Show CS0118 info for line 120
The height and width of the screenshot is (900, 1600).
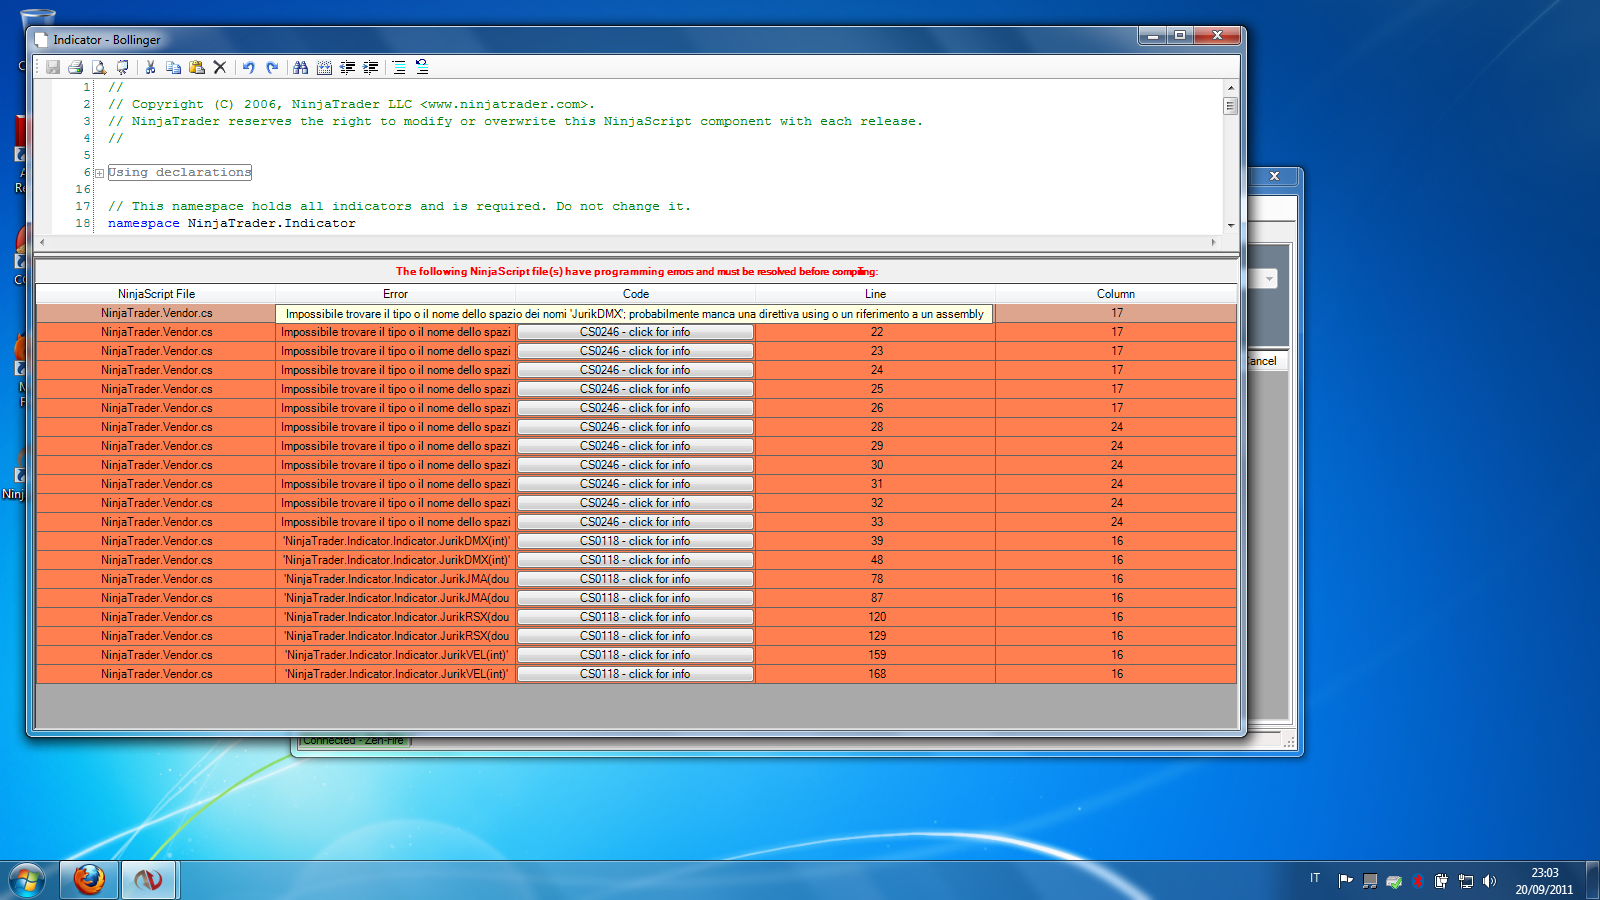[635, 617]
